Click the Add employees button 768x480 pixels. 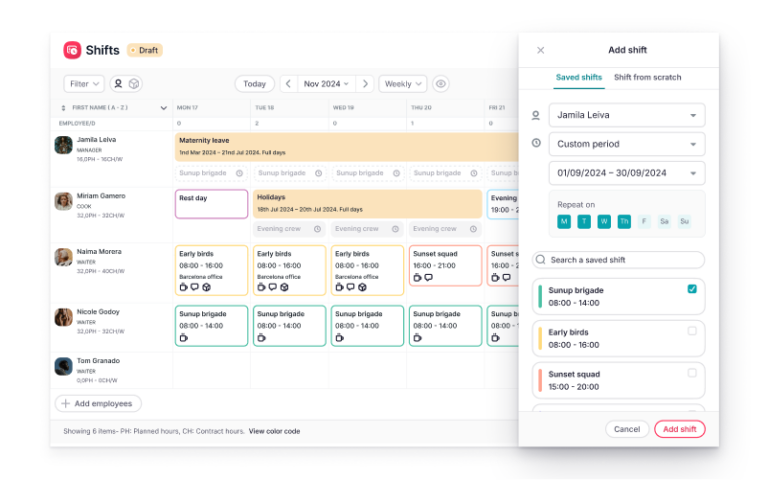coord(98,404)
